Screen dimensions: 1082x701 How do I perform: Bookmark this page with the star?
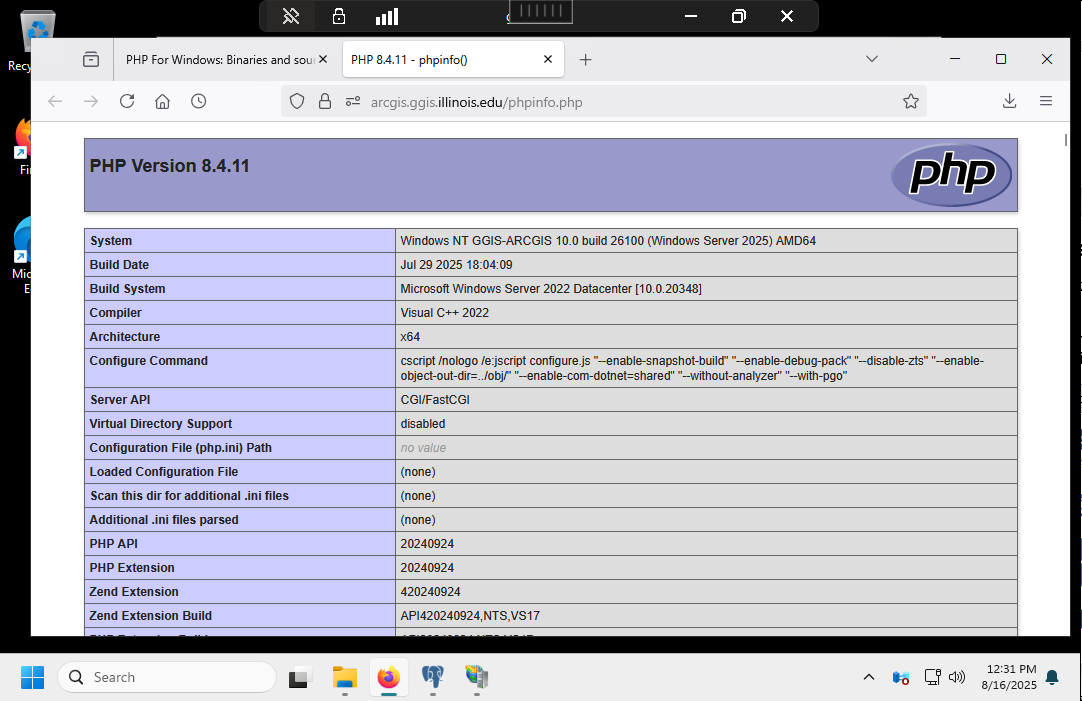point(910,101)
